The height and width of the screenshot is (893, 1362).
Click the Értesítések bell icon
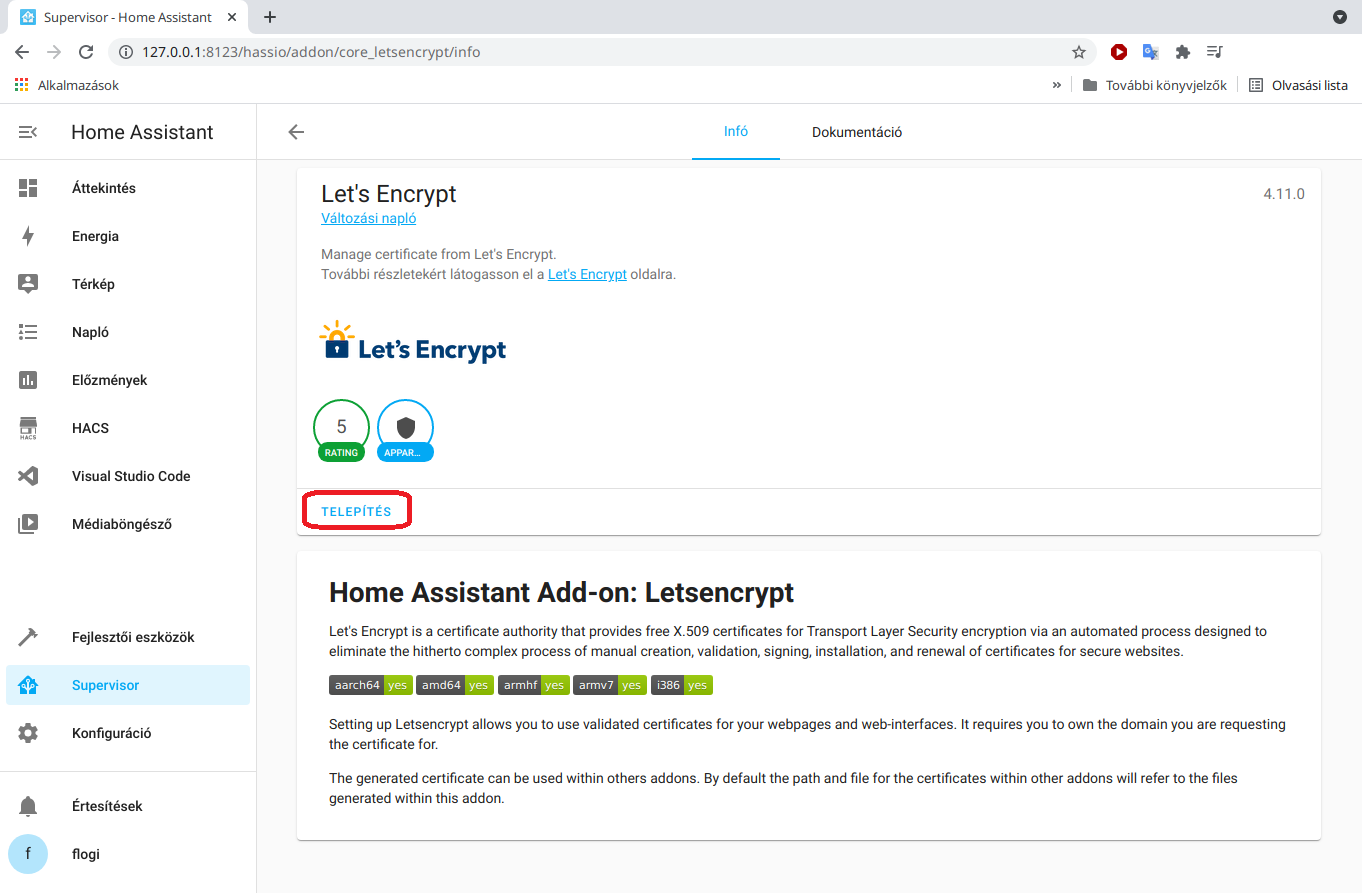tap(28, 806)
